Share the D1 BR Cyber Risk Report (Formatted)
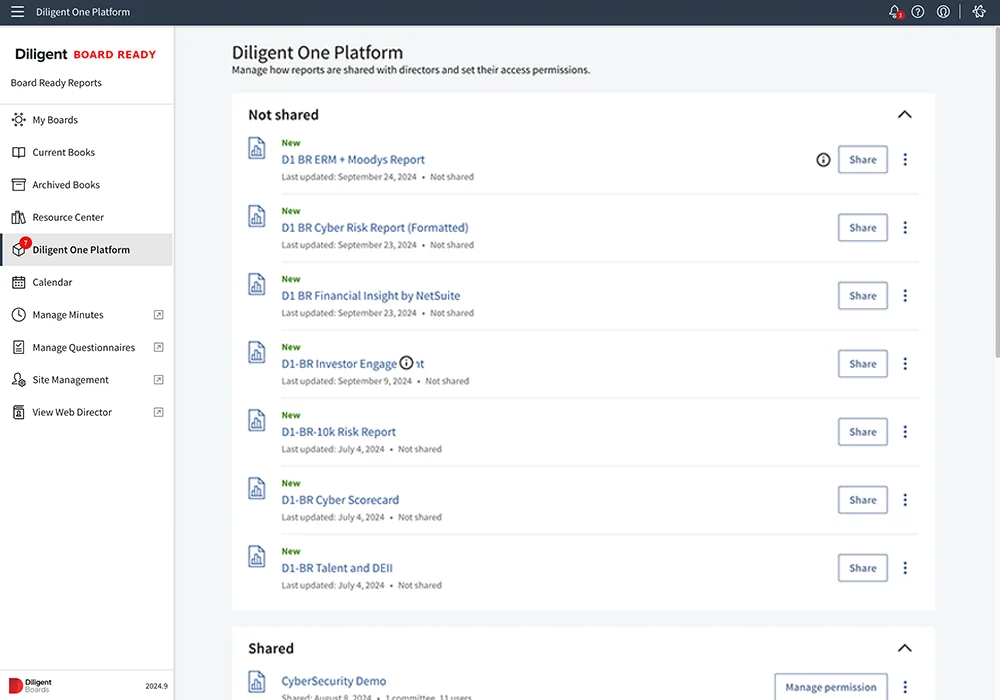This screenshot has width=1000, height=700. tap(862, 227)
